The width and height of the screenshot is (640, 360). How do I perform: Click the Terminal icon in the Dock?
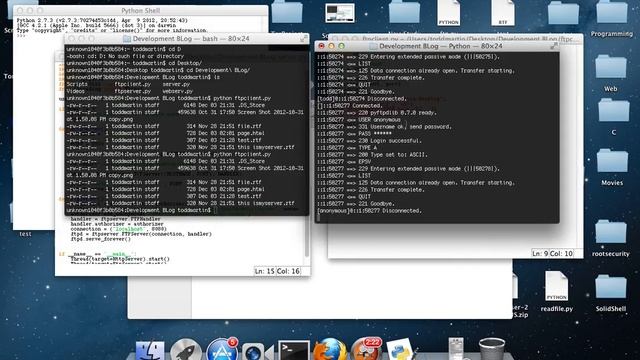294,350
